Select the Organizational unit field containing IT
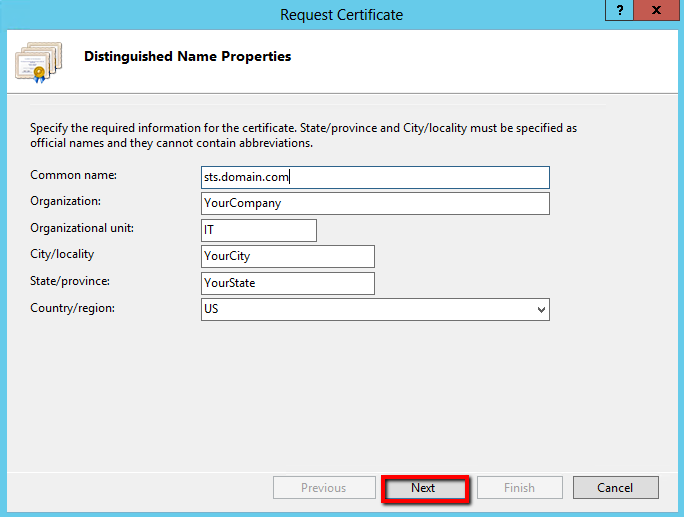The height and width of the screenshot is (517, 684). tap(259, 230)
